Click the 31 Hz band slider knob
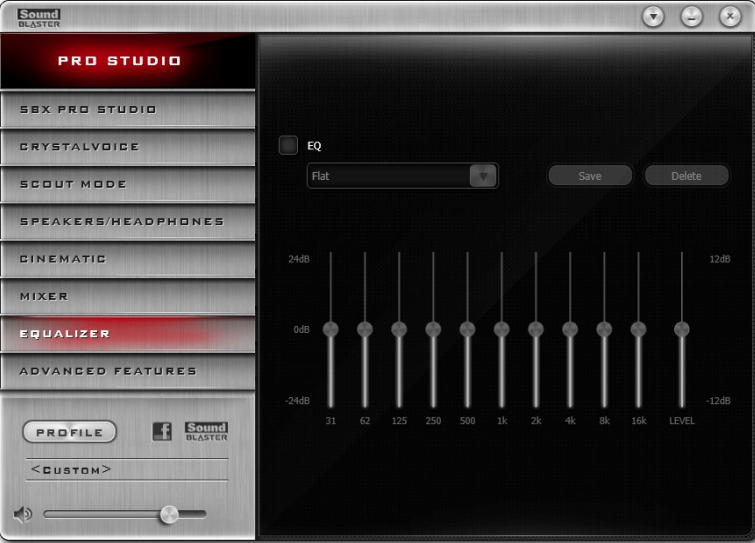This screenshot has width=755, height=543. pyautogui.click(x=330, y=329)
